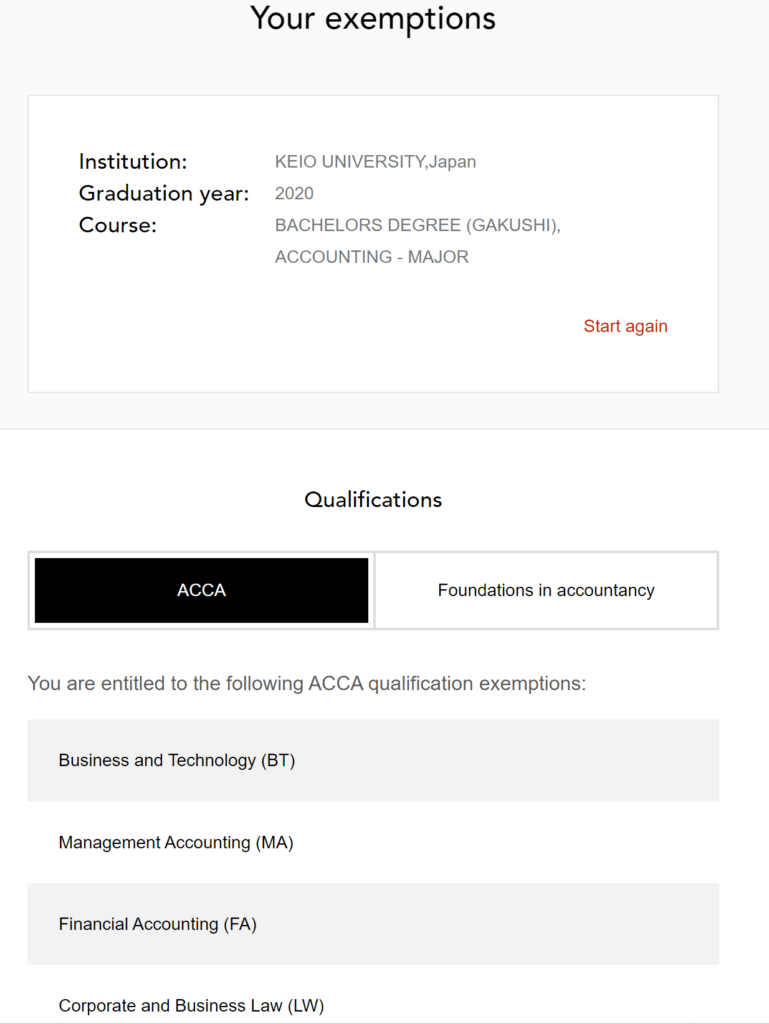Expand Management Accounting (MA) exemption row

pyautogui.click(x=373, y=842)
